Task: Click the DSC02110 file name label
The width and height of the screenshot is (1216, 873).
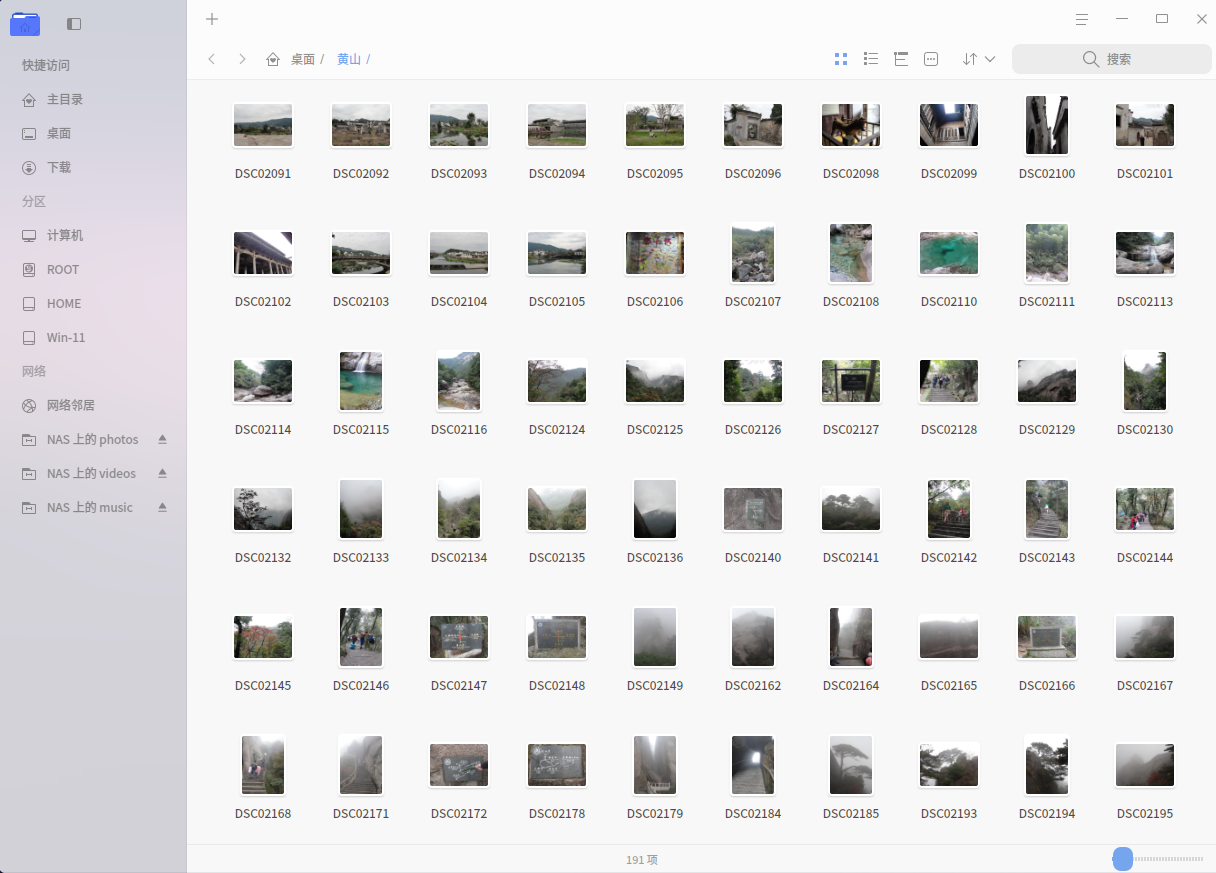Action: 949,301
